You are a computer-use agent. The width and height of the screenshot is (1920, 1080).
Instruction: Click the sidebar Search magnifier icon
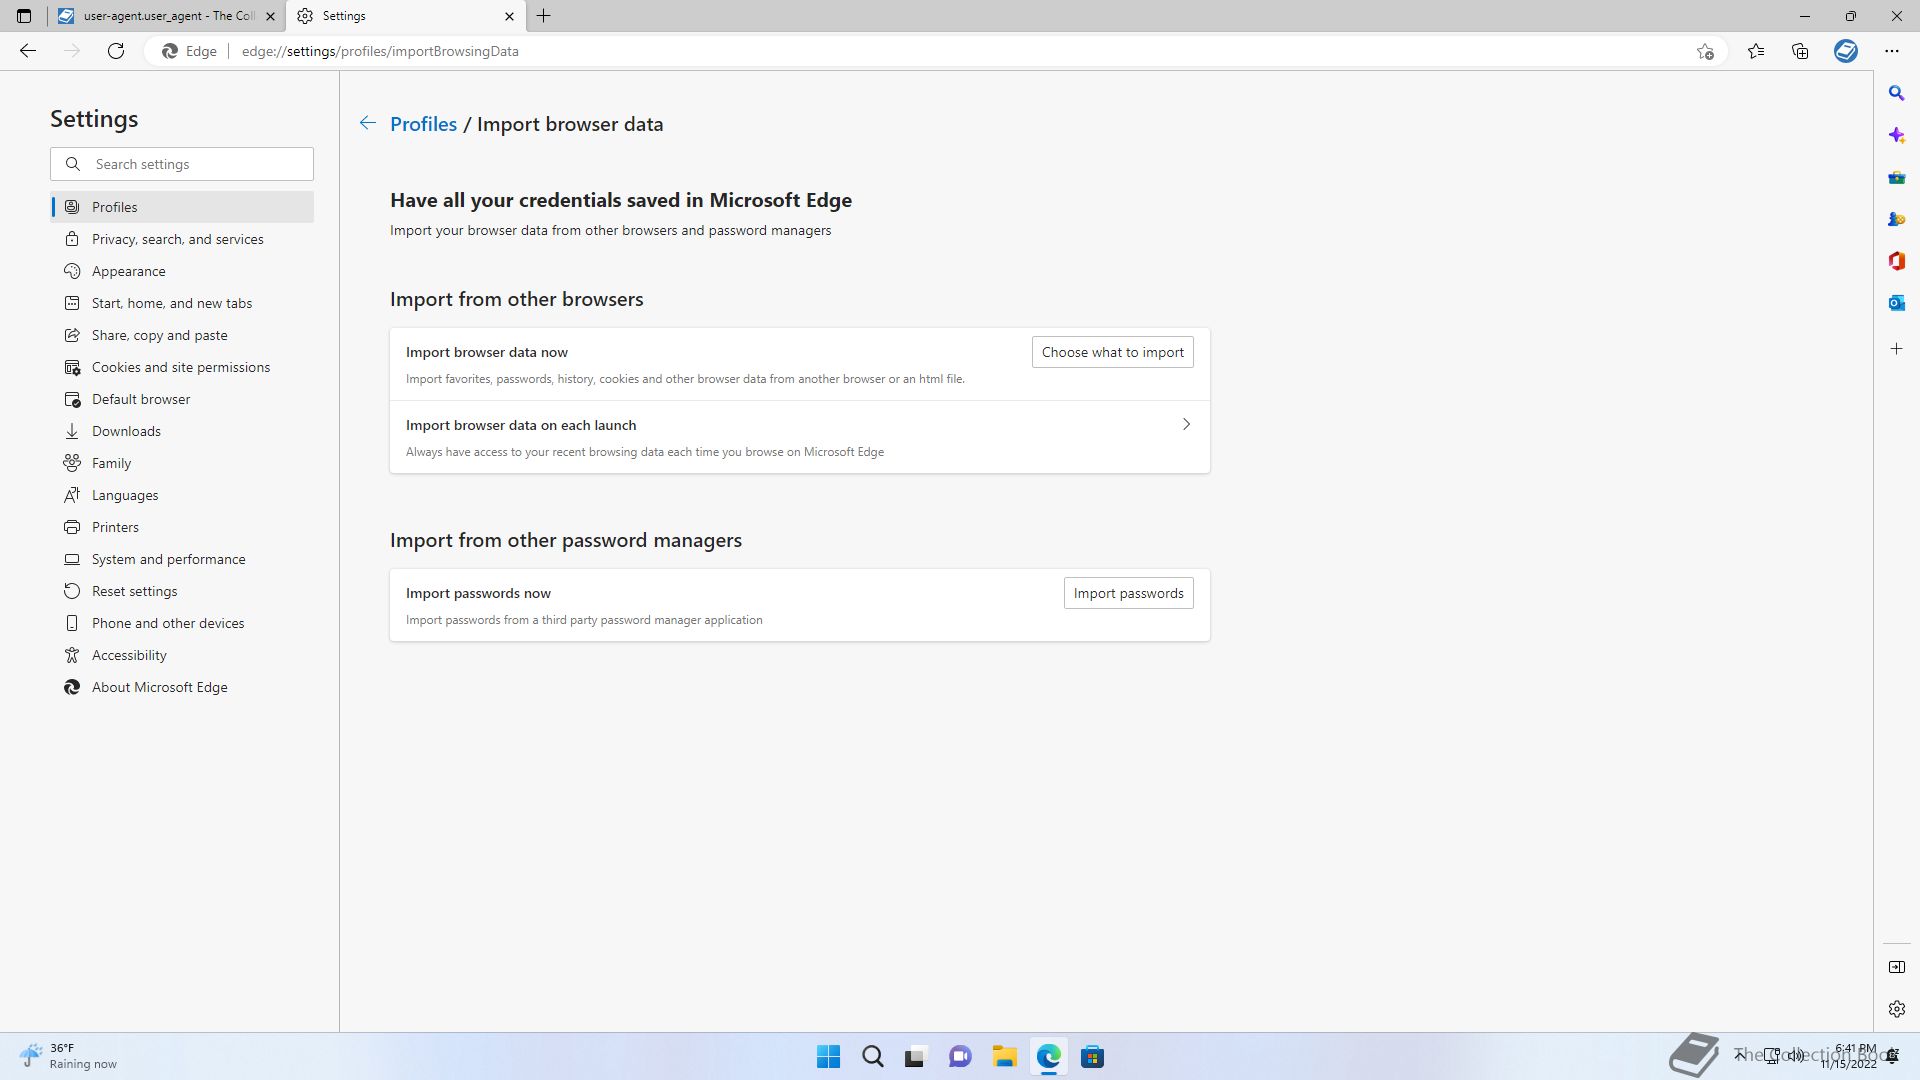[x=1896, y=93]
